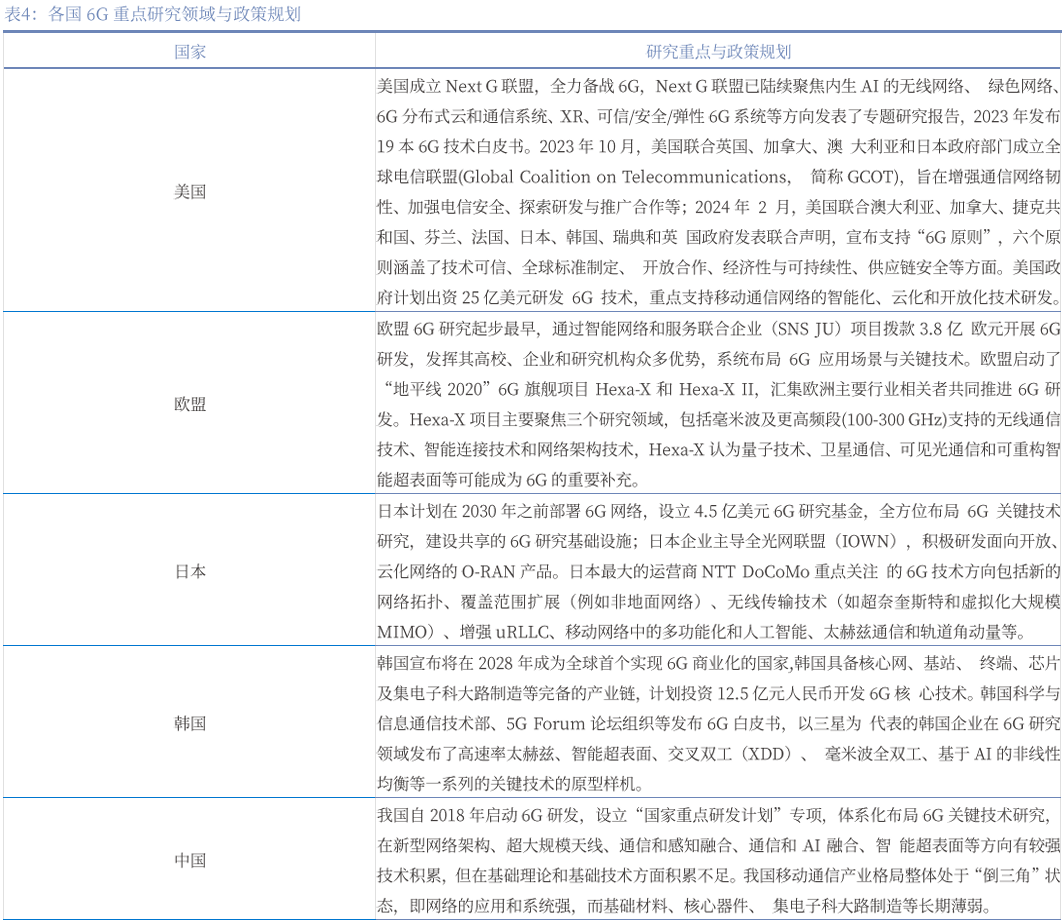Image resolution: width=1062 pixels, height=921 pixels.
Task: Click the table title '表4: 各国 6G 重点研究领域与政策规划'
Action: pyautogui.click(x=152, y=14)
